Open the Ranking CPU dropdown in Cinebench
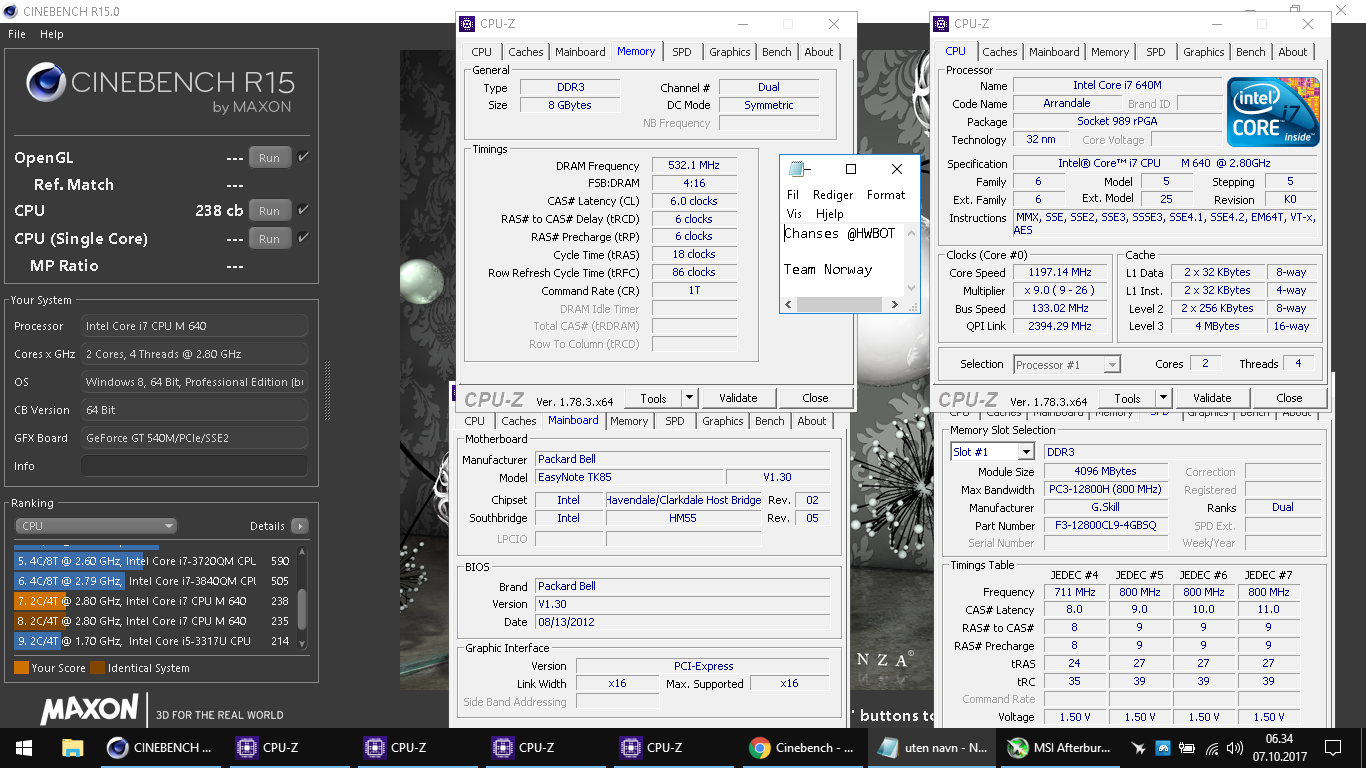 [x=96, y=526]
